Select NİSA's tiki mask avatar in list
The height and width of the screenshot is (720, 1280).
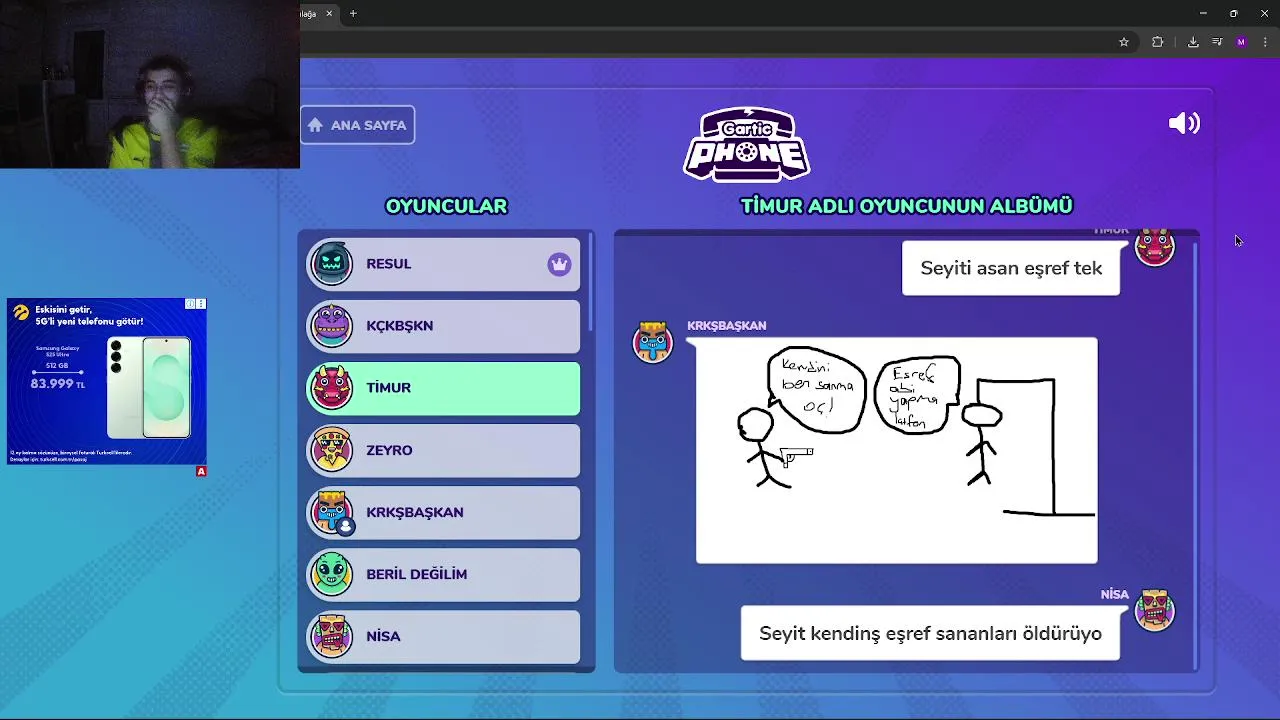pyautogui.click(x=332, y=636)
